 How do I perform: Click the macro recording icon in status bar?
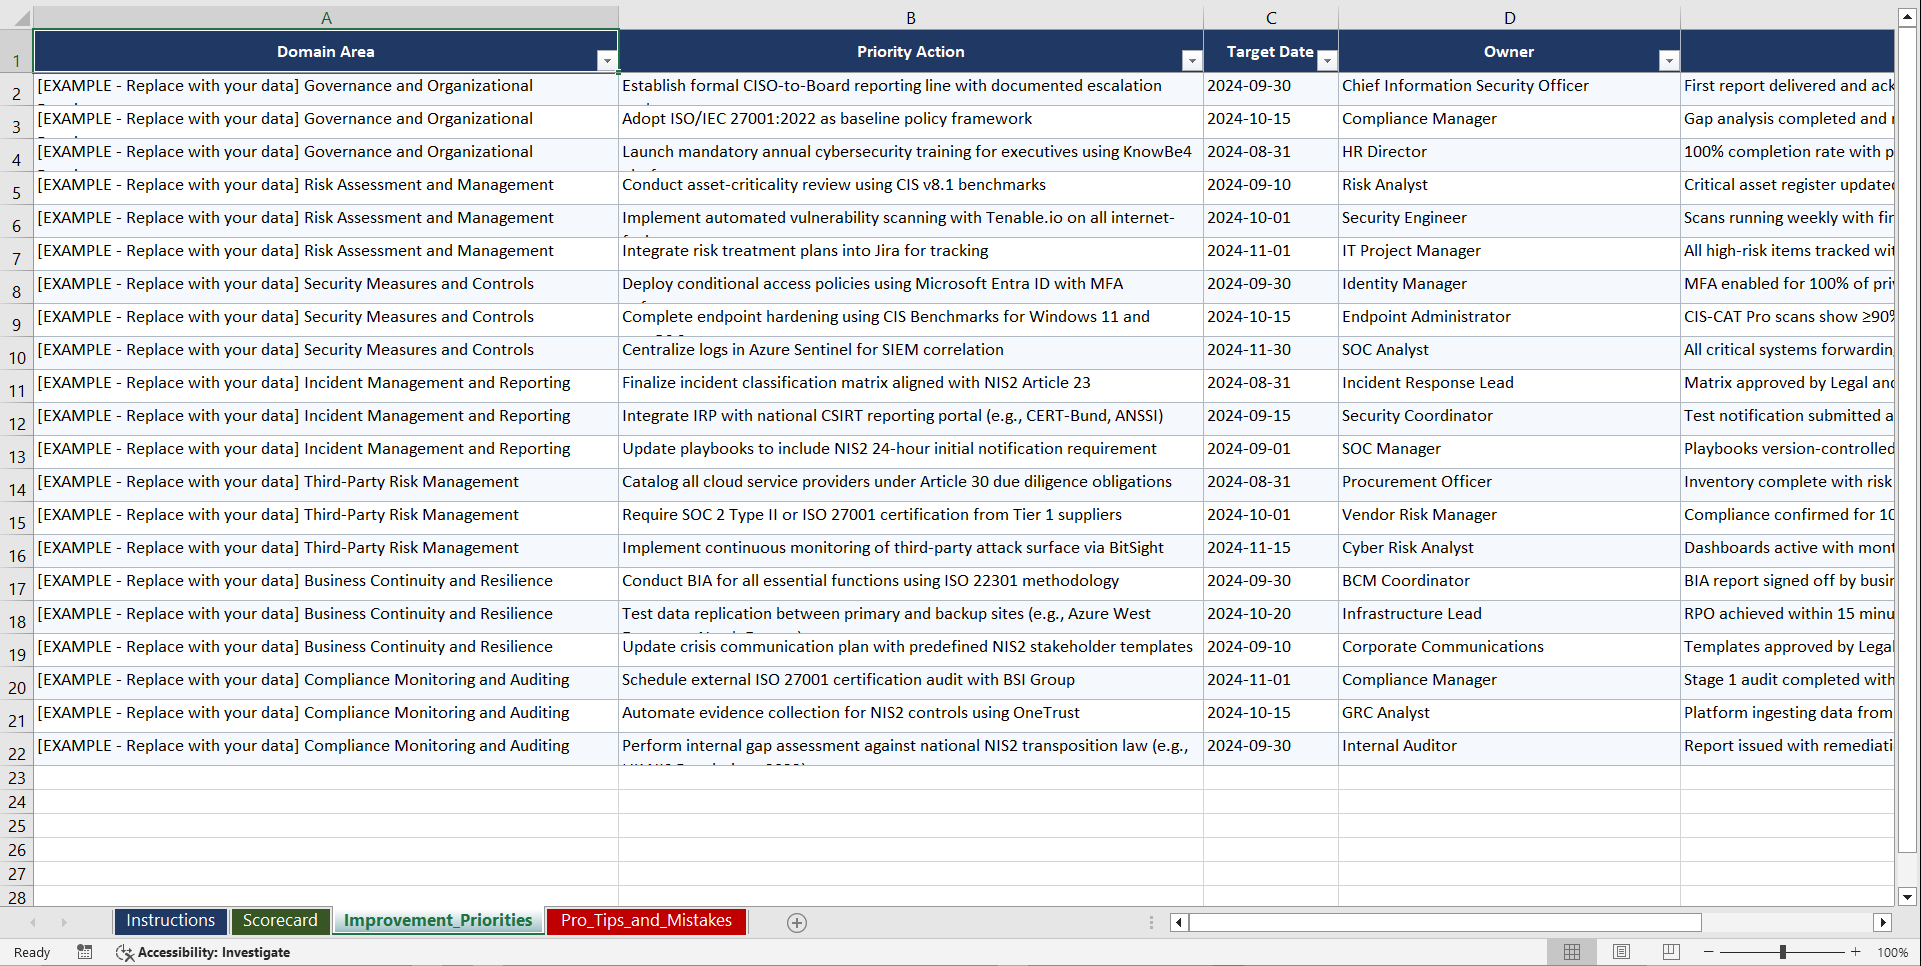coord(85,952)
